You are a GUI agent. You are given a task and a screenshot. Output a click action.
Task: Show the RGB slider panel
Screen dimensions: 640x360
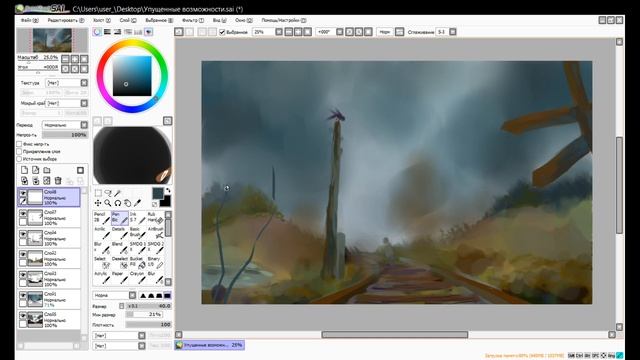tap(107, 32)
